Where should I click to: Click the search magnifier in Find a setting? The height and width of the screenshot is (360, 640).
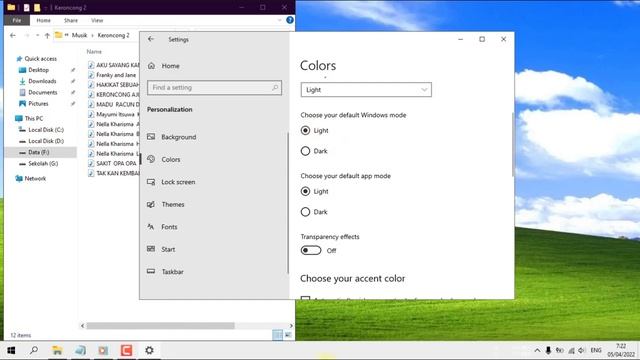click(275, 87)
